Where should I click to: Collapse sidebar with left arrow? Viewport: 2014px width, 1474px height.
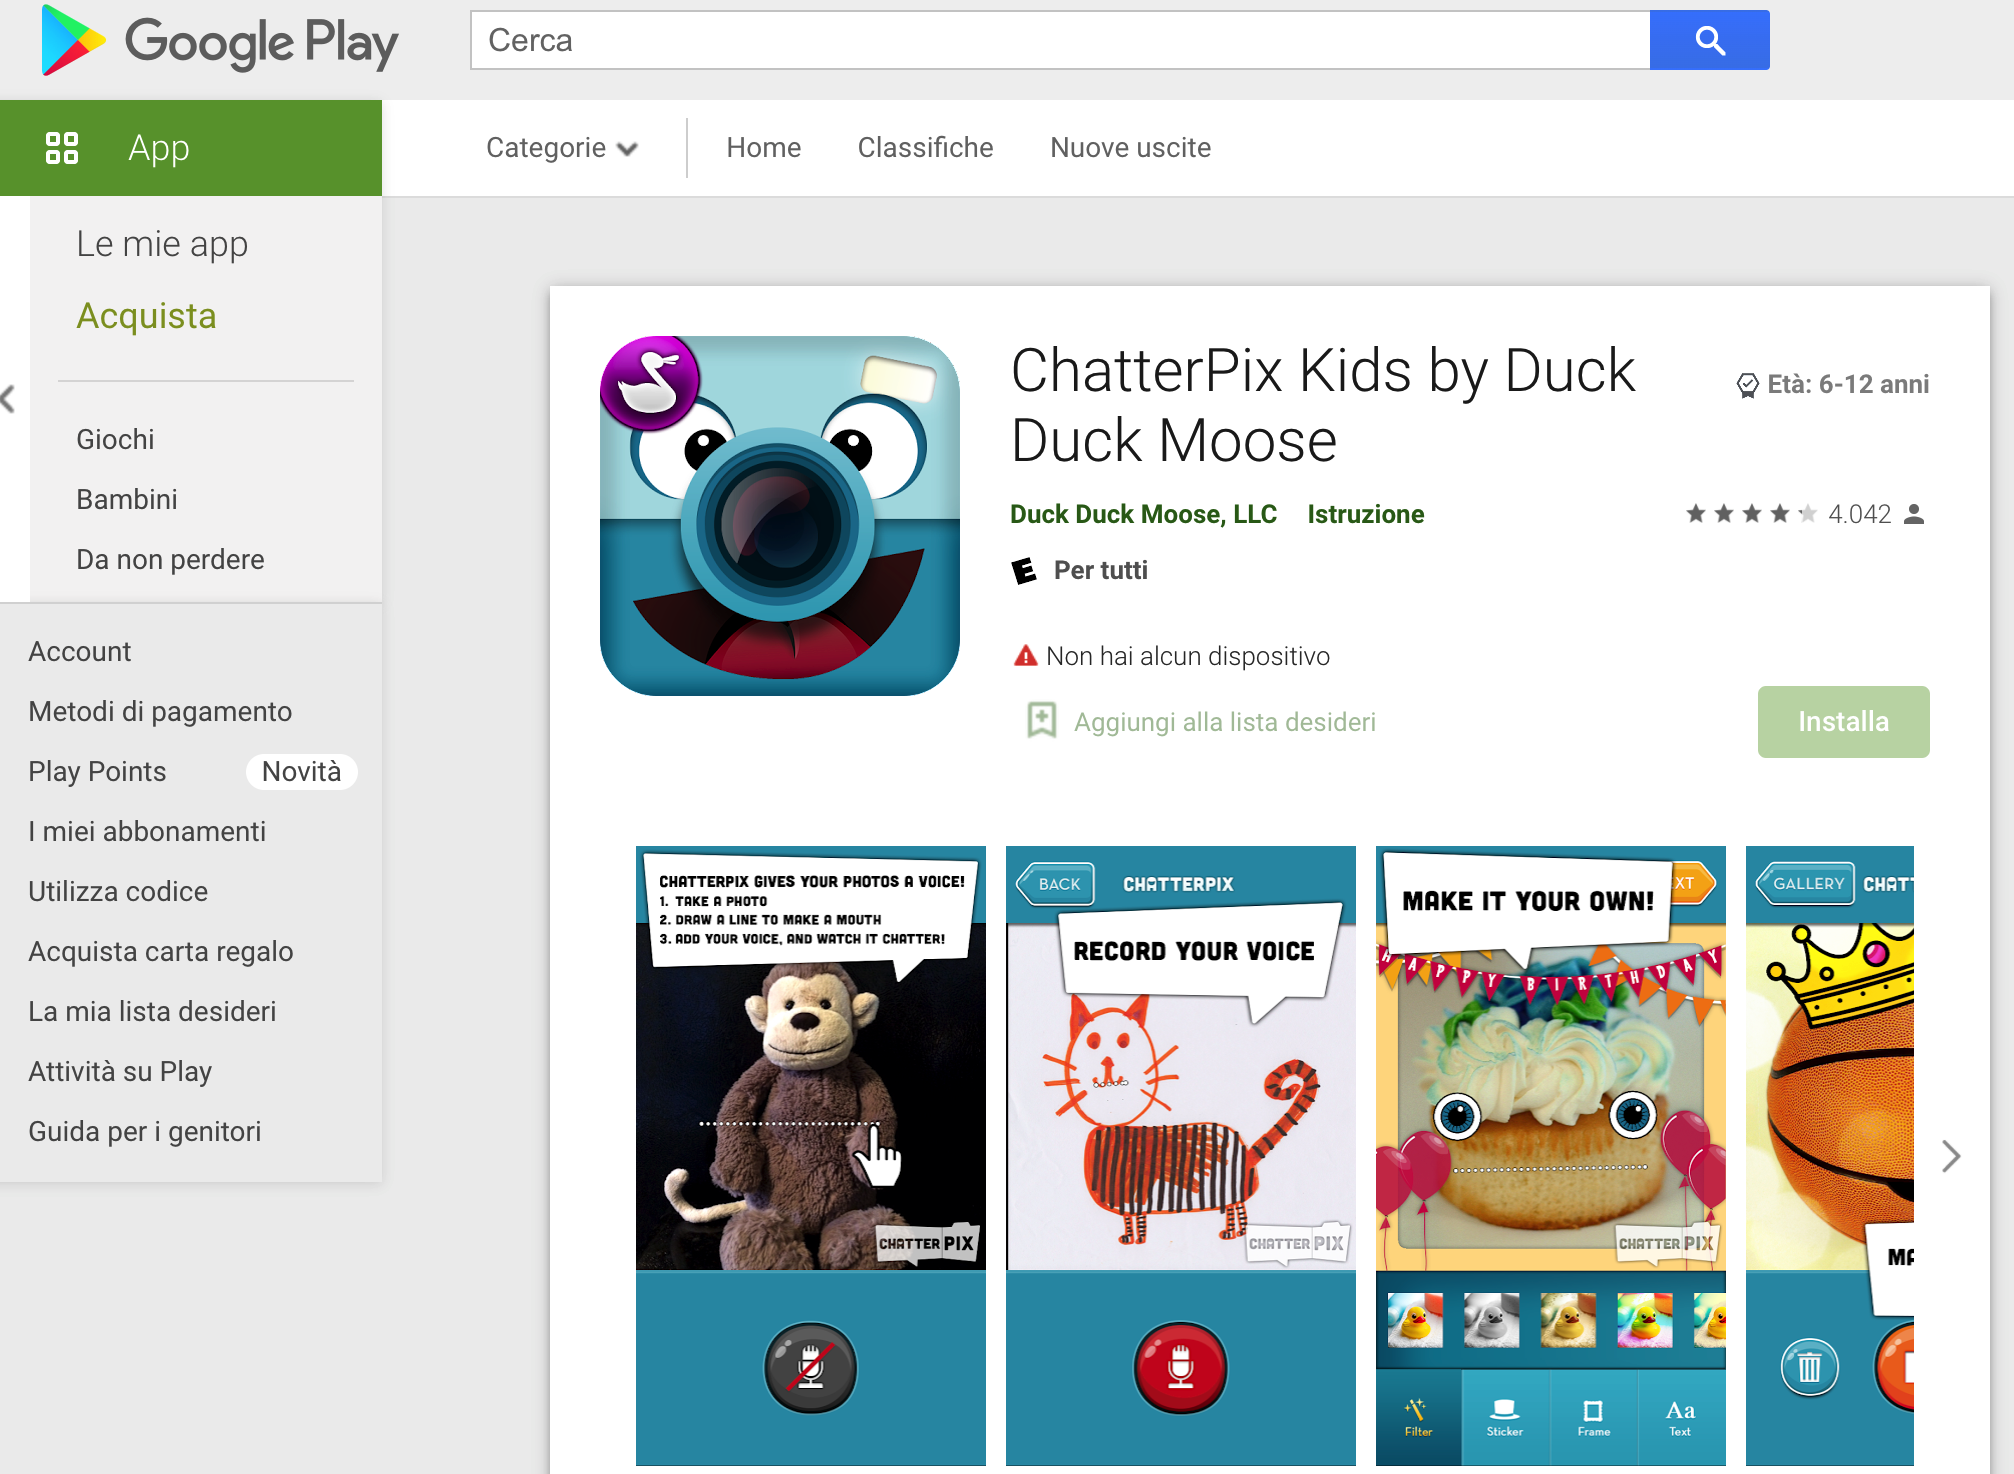click(8, 399)
